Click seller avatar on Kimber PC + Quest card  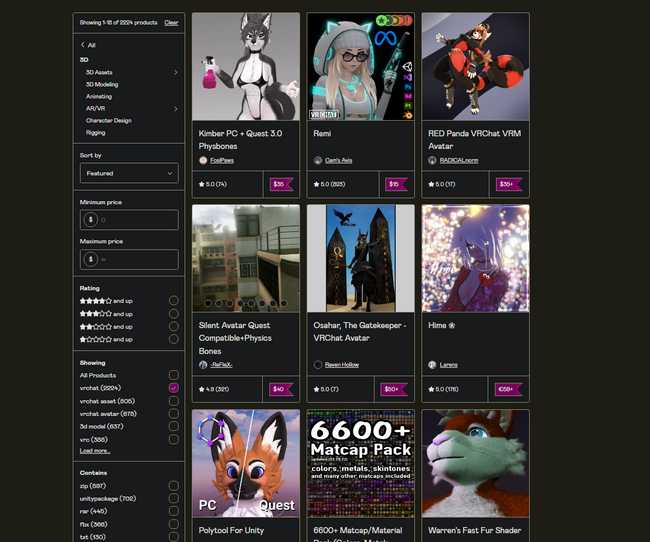203,160
